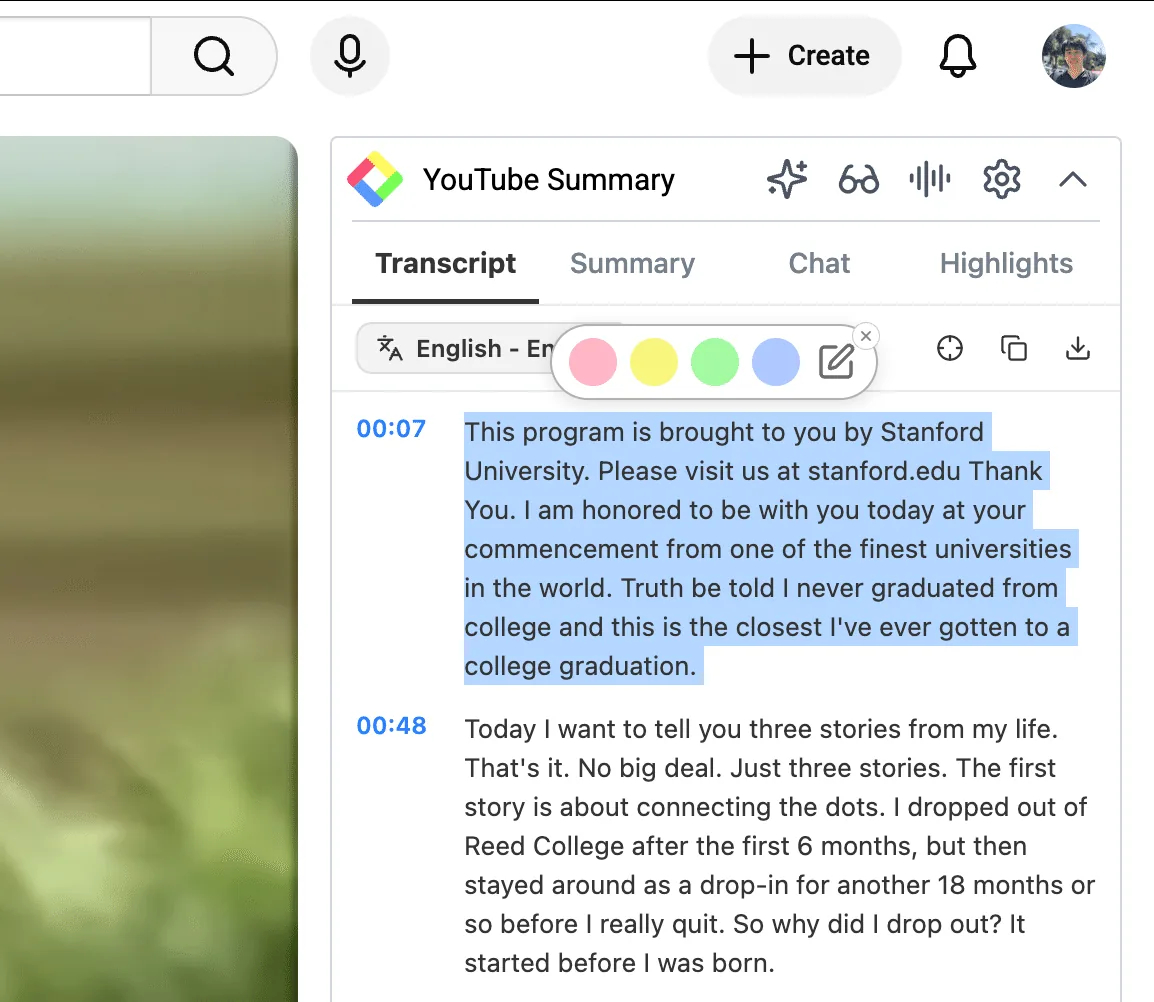Click the add note pencil icon
The image size is (1154, 1002).
pos(837,361)
